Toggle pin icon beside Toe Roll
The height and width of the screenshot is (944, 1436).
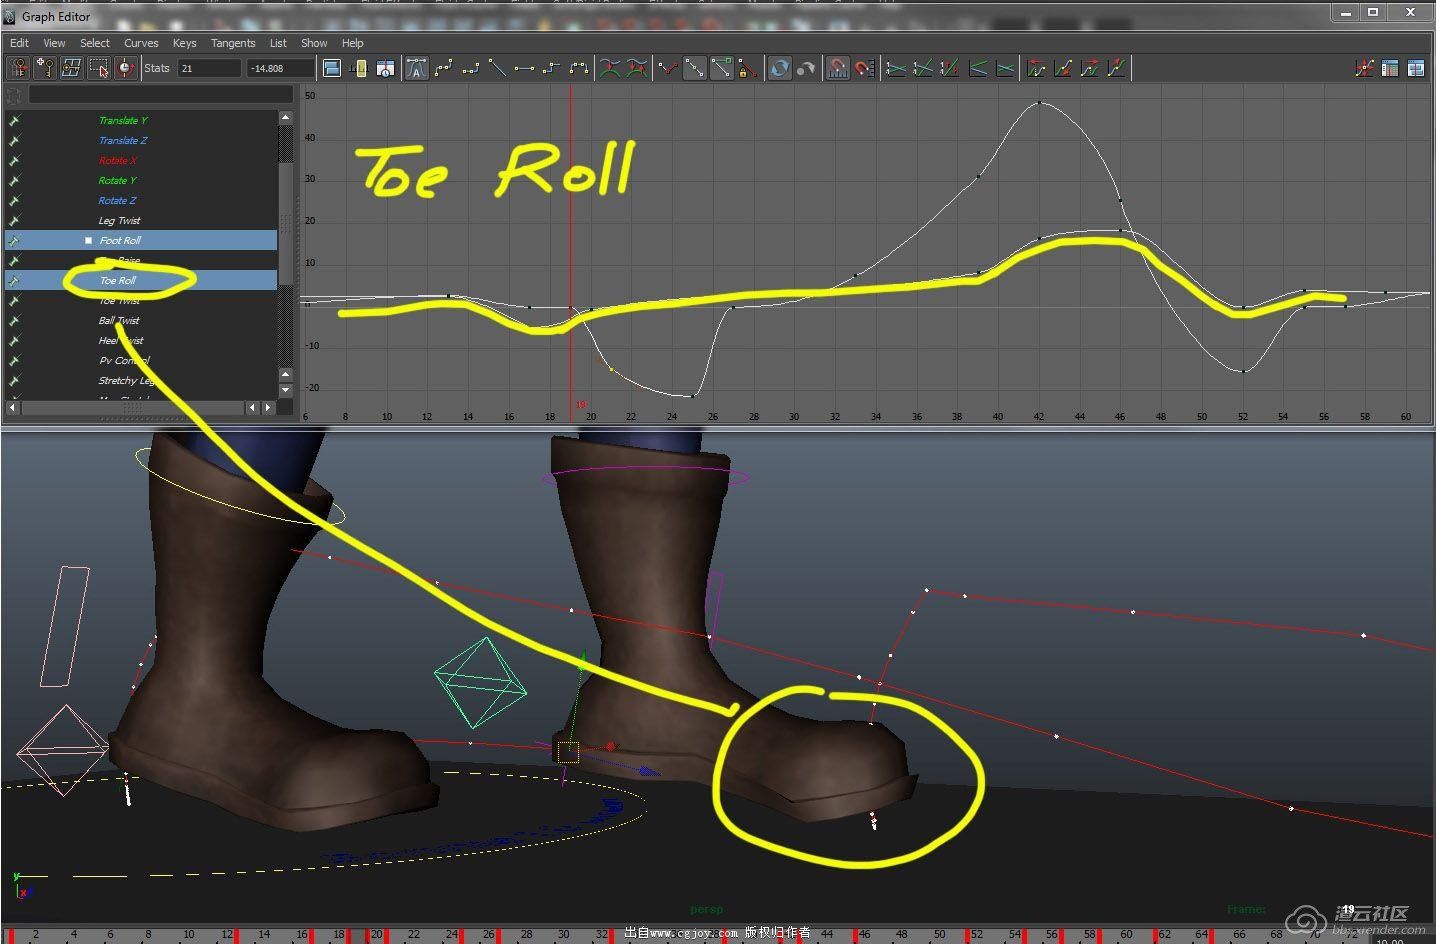[x=14, y=280]
